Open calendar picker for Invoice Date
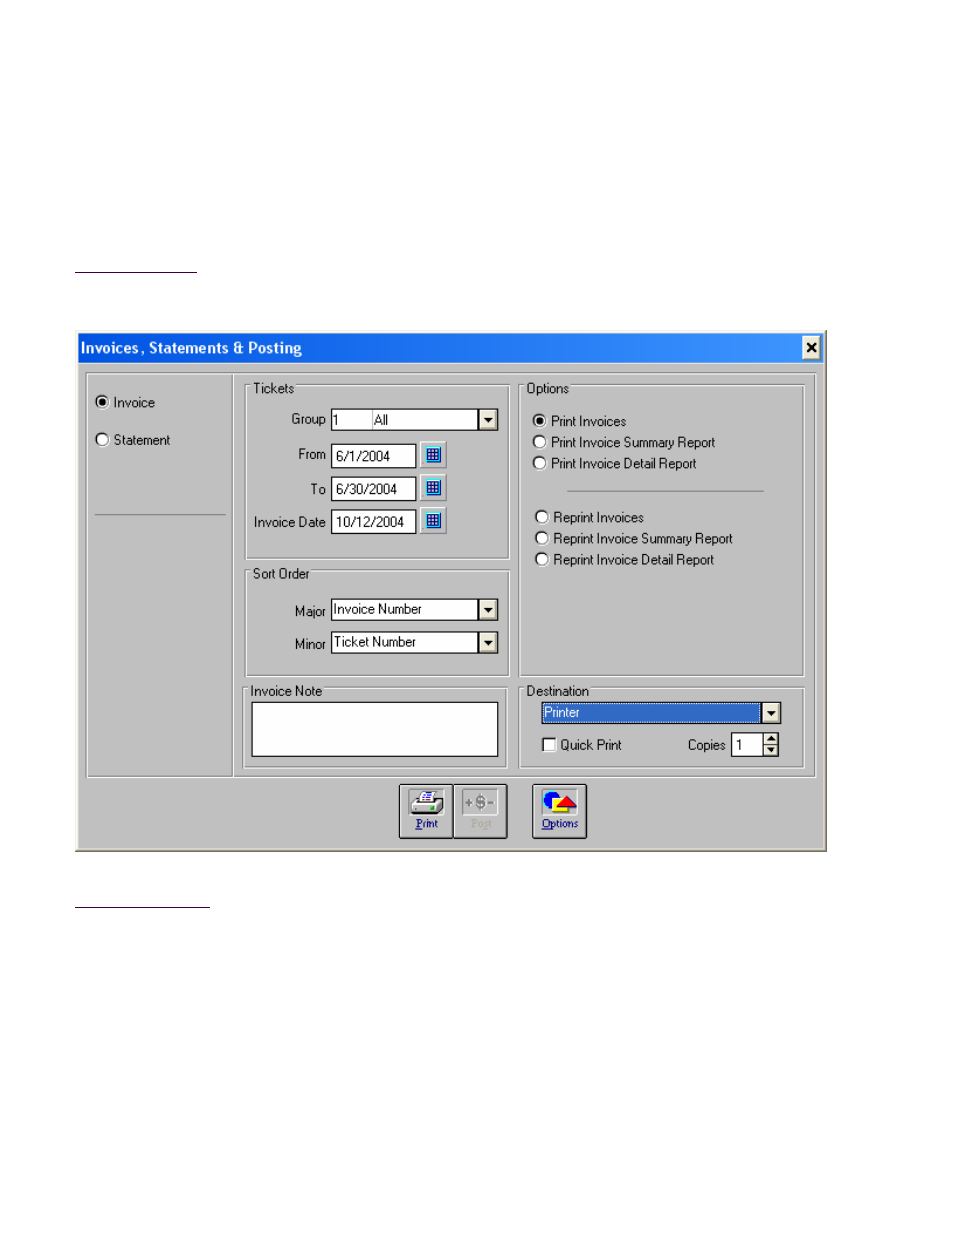The width and height of the screenshot is (954, 1235). click(x=433, y=521)
